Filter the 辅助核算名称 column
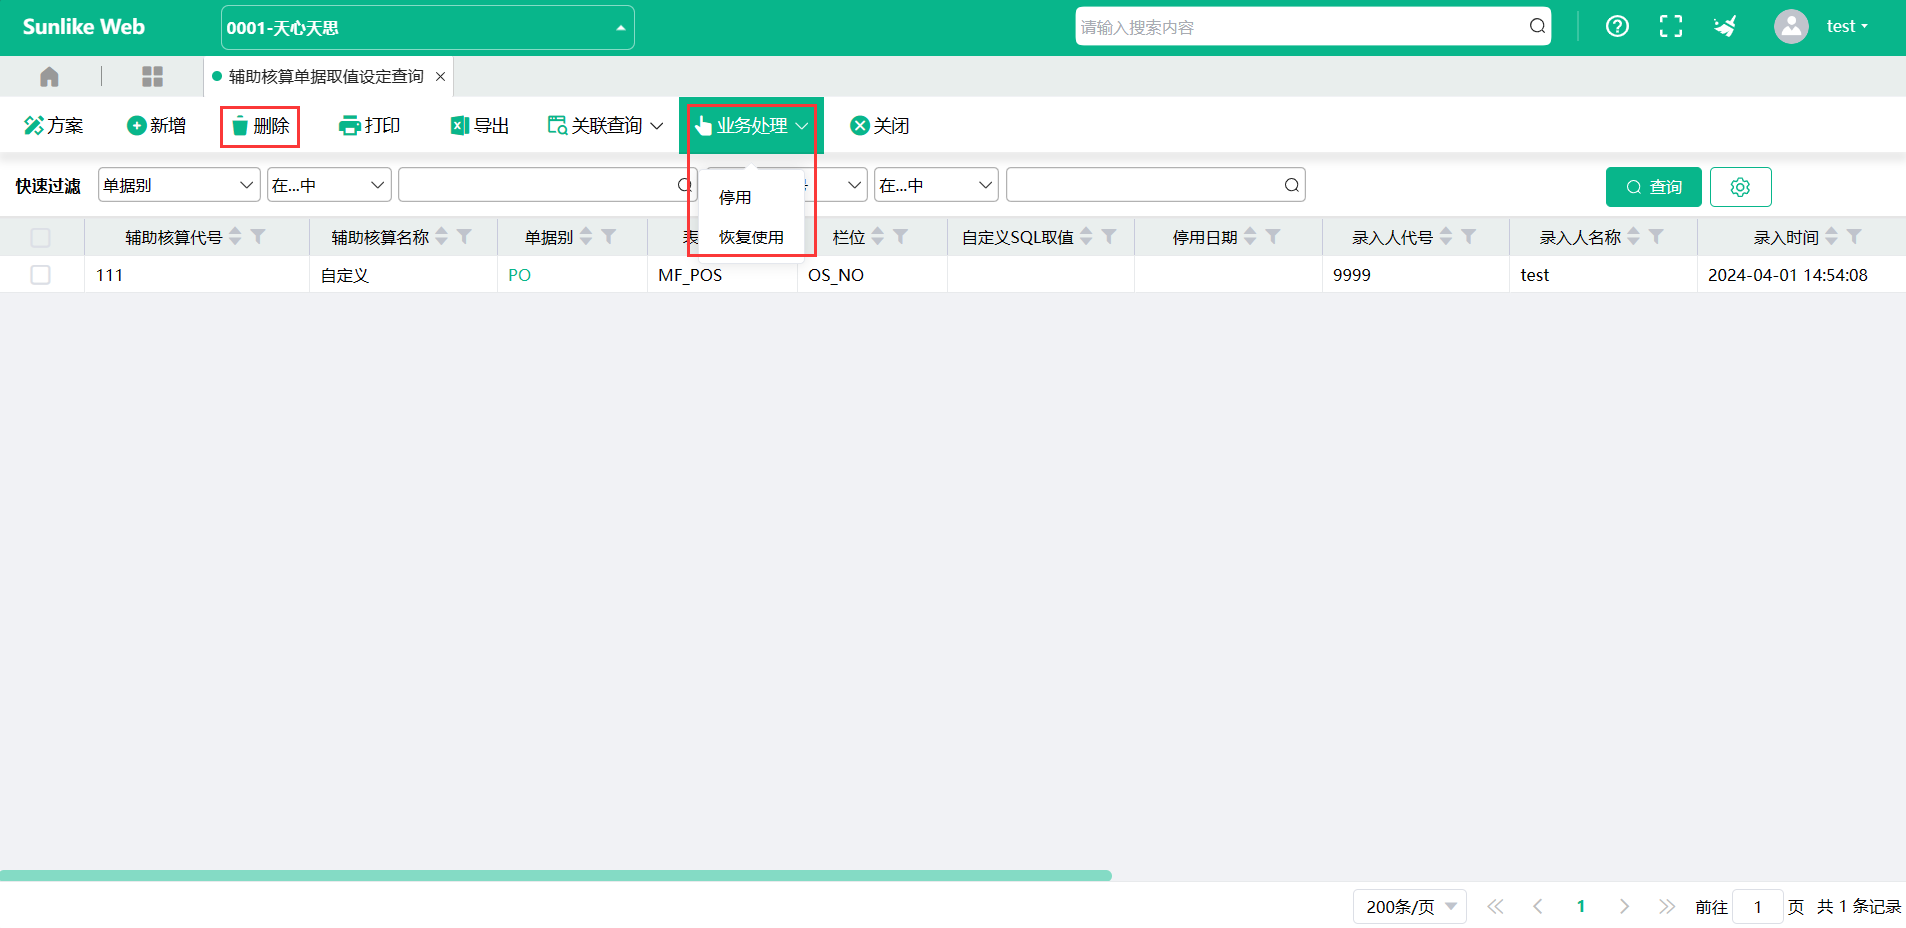This screenshot has height=928, width=1906. click(x=464, y=236)
